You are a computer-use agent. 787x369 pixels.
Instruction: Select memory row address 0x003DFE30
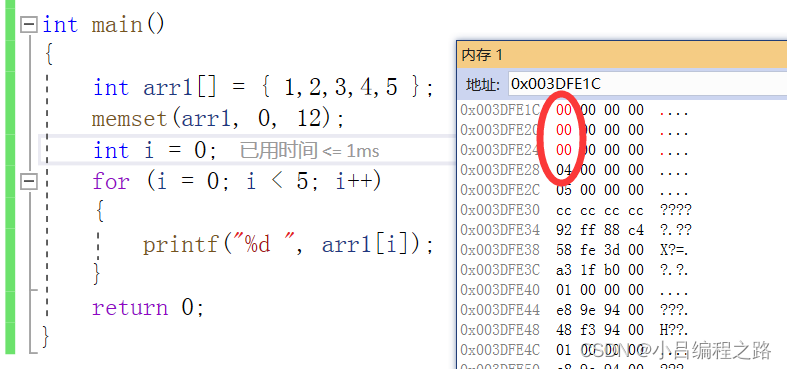500,210
